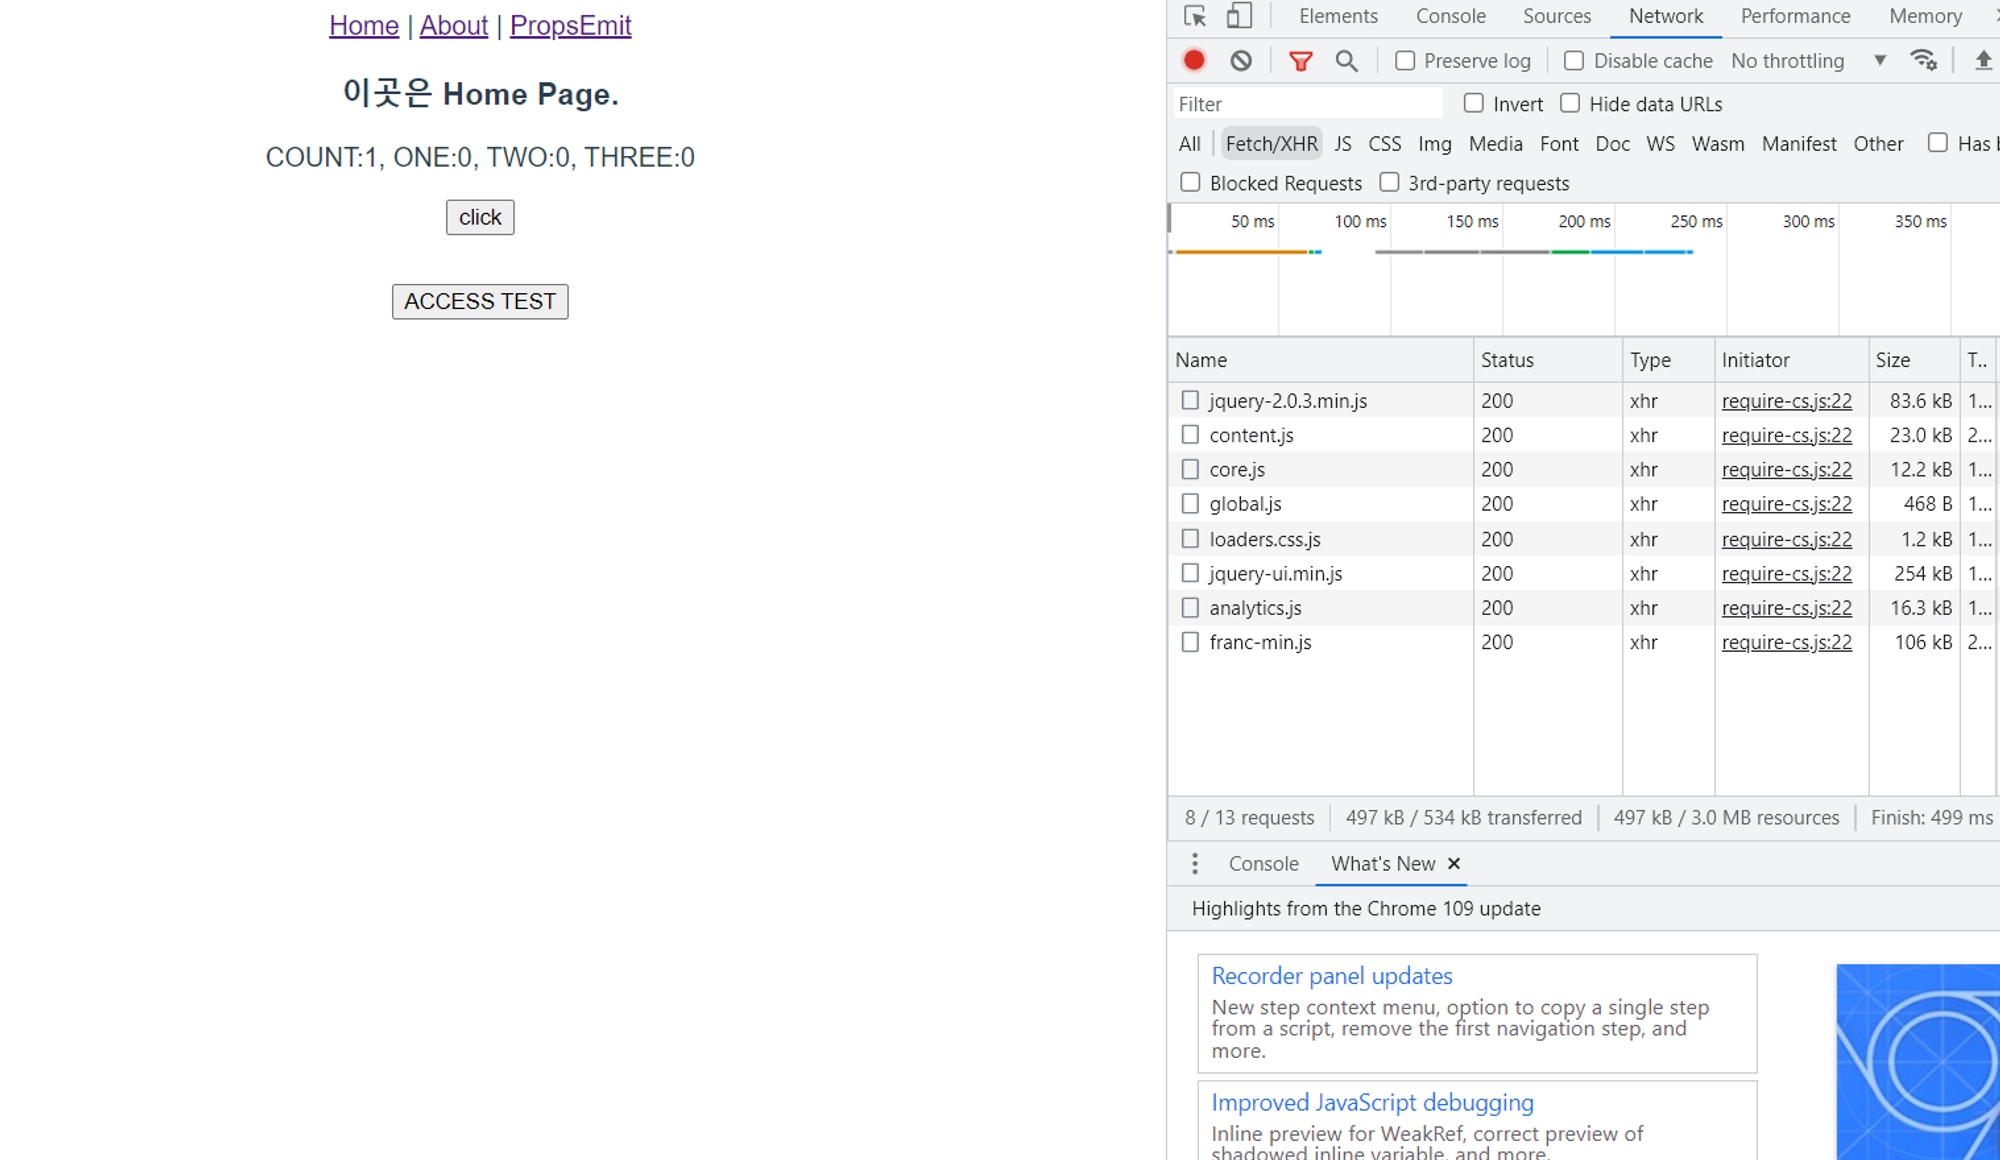
Task: Tick the Hide data URLs checkbox
Action: tap(1570, 103)
